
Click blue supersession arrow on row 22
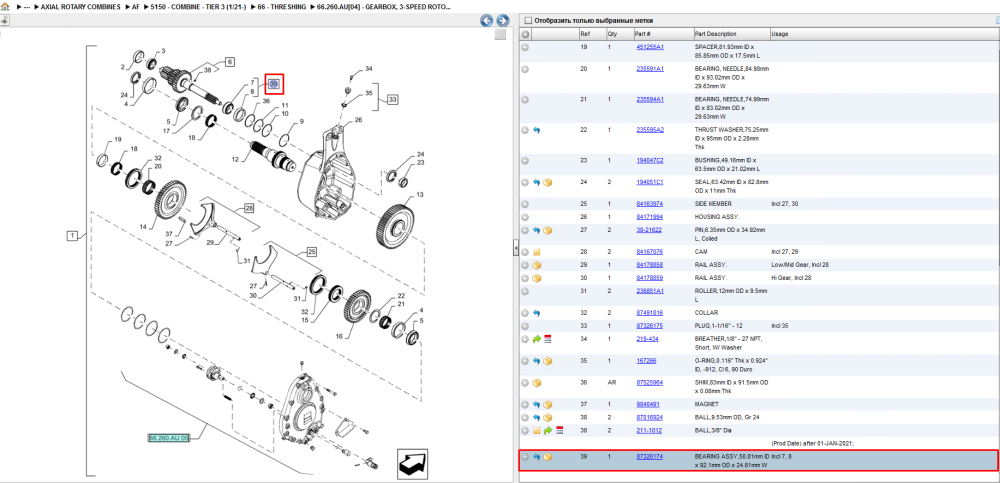pos(536,130)
